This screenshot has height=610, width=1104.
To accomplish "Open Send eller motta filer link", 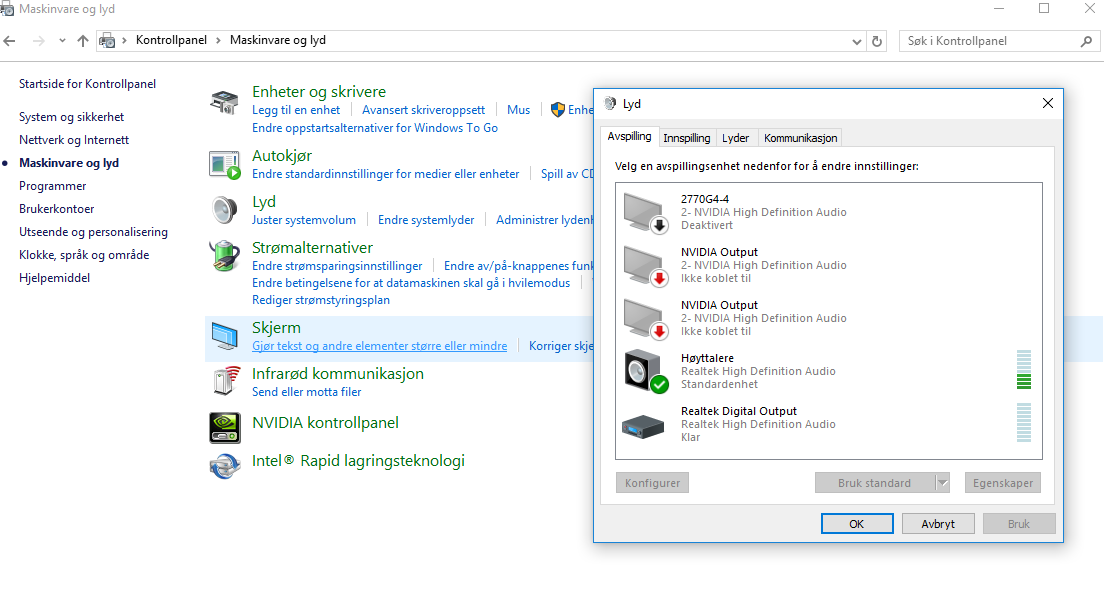I will pyautogui.click(x=306, y=392).
